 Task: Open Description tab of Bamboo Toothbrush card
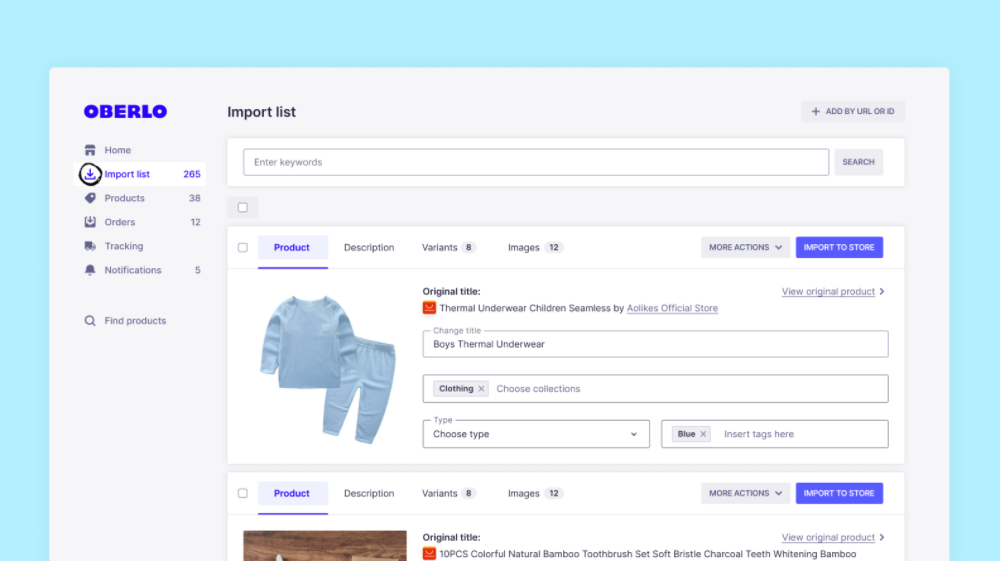point(369,493)
